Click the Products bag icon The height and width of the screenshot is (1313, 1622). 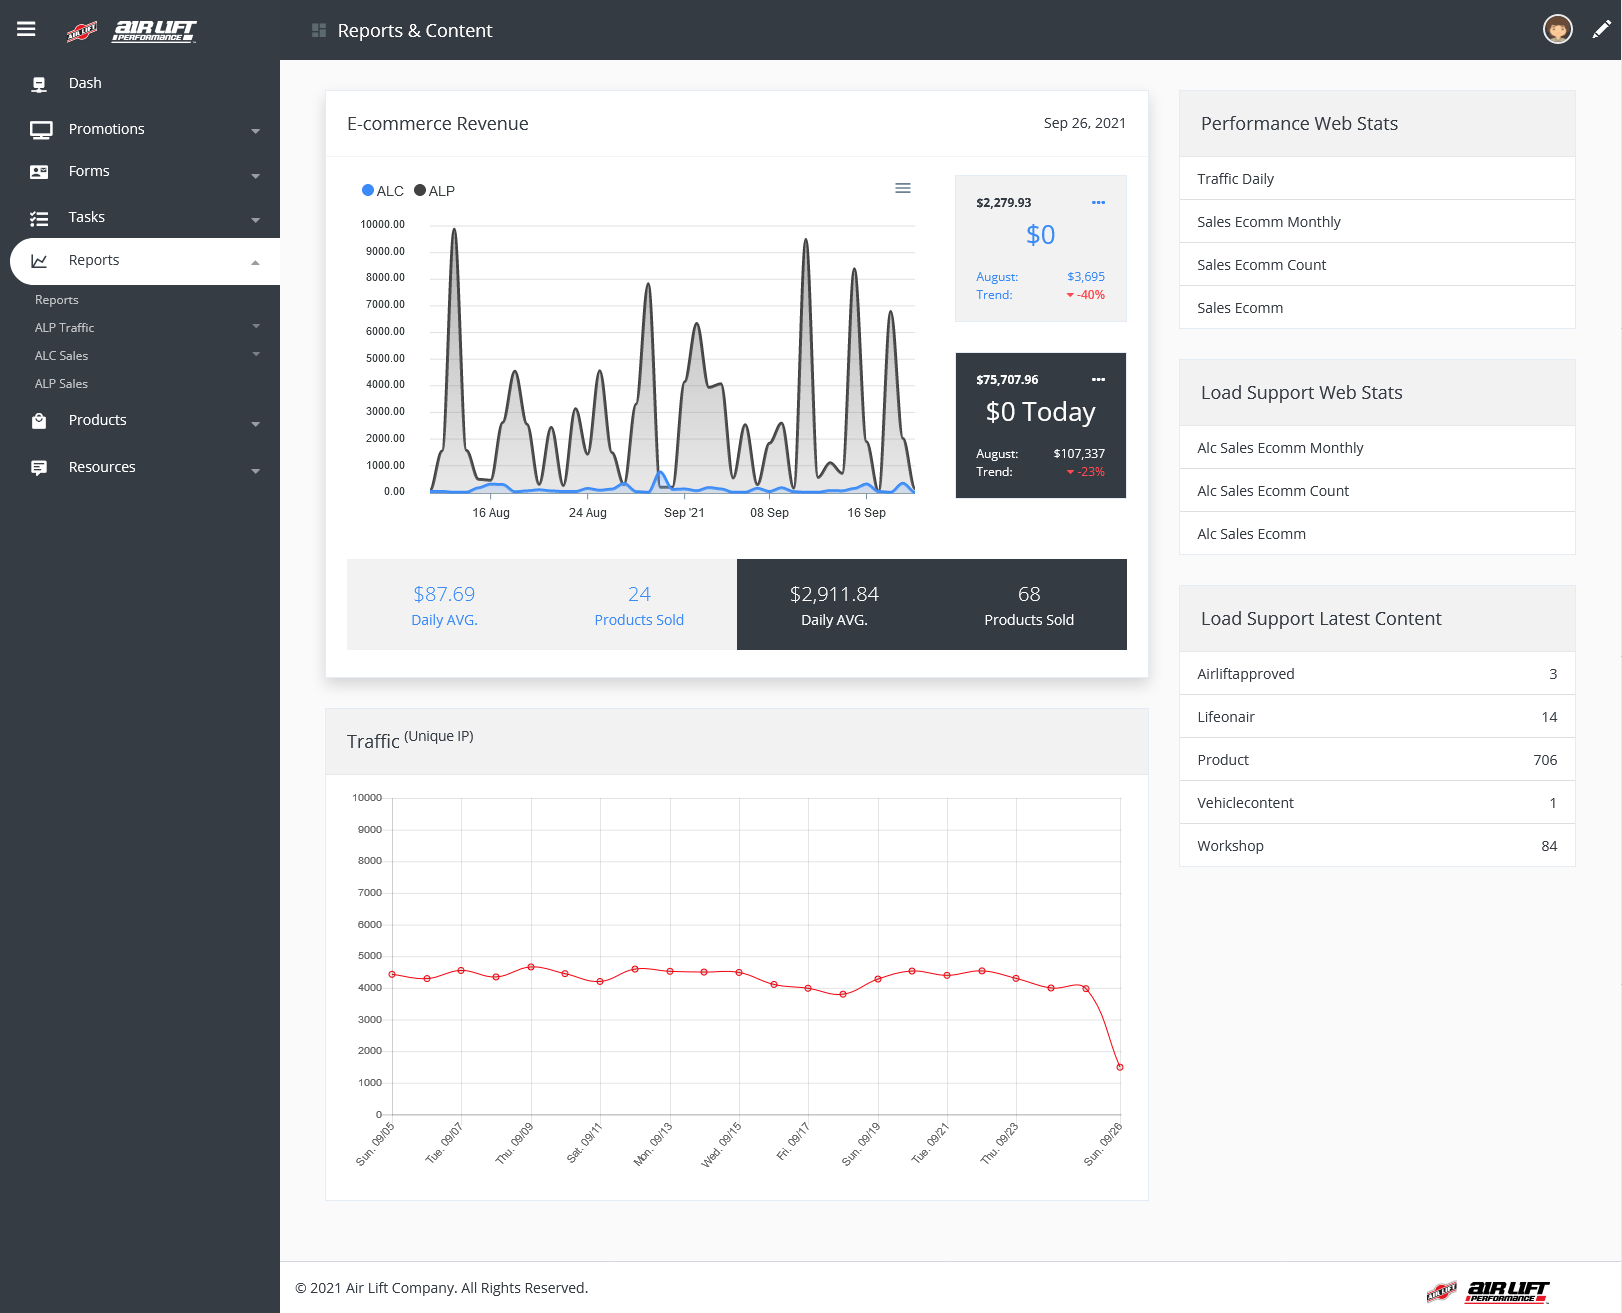coord(39,421)
